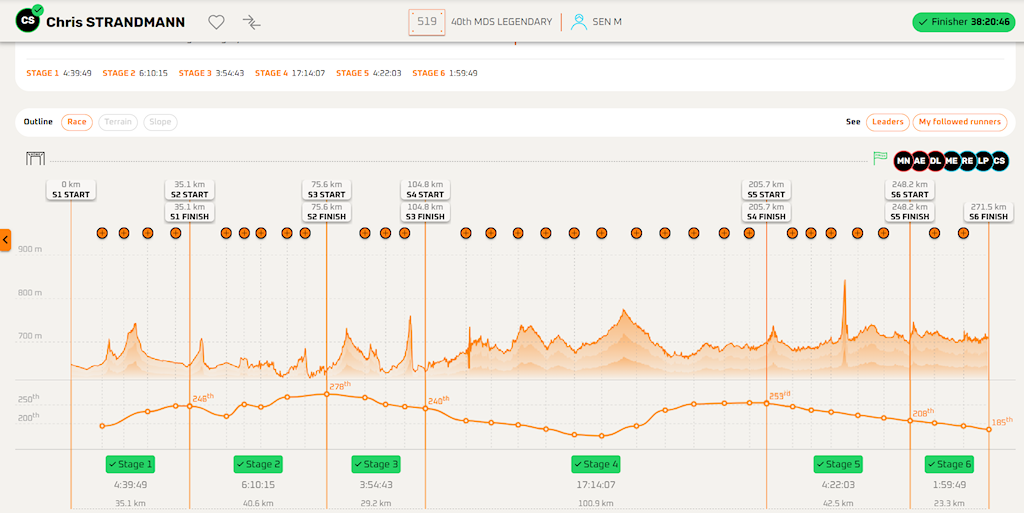This screenshot has height=513, width=1024.
Task: Click the bib number 519 badge
Action: pos(427,22)
